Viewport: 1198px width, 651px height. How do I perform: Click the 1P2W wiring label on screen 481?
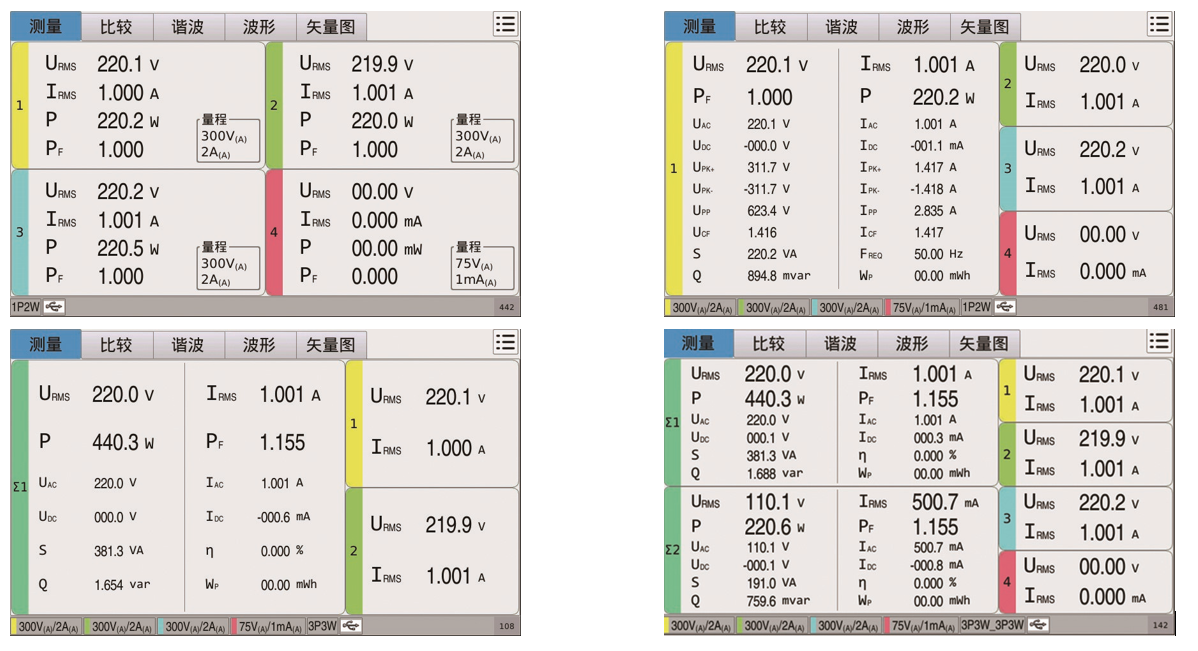[x=977, y=307]
